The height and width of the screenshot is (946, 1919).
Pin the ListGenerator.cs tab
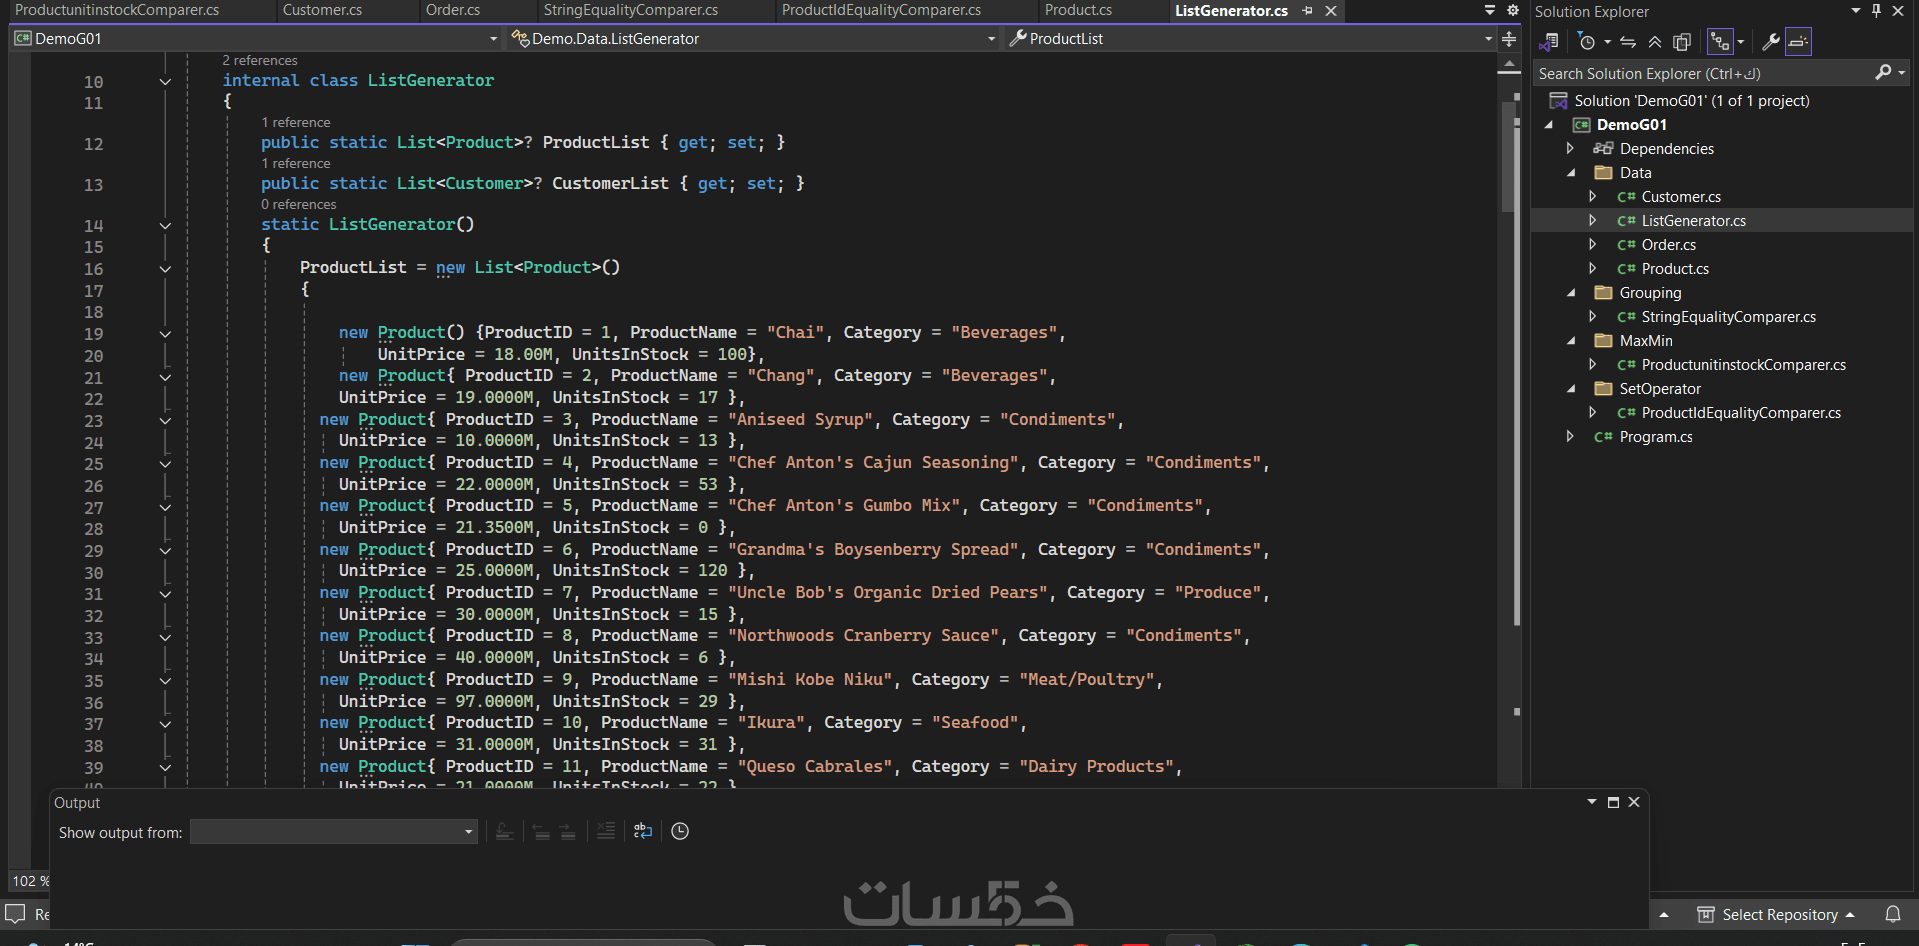pos(1308,11)
